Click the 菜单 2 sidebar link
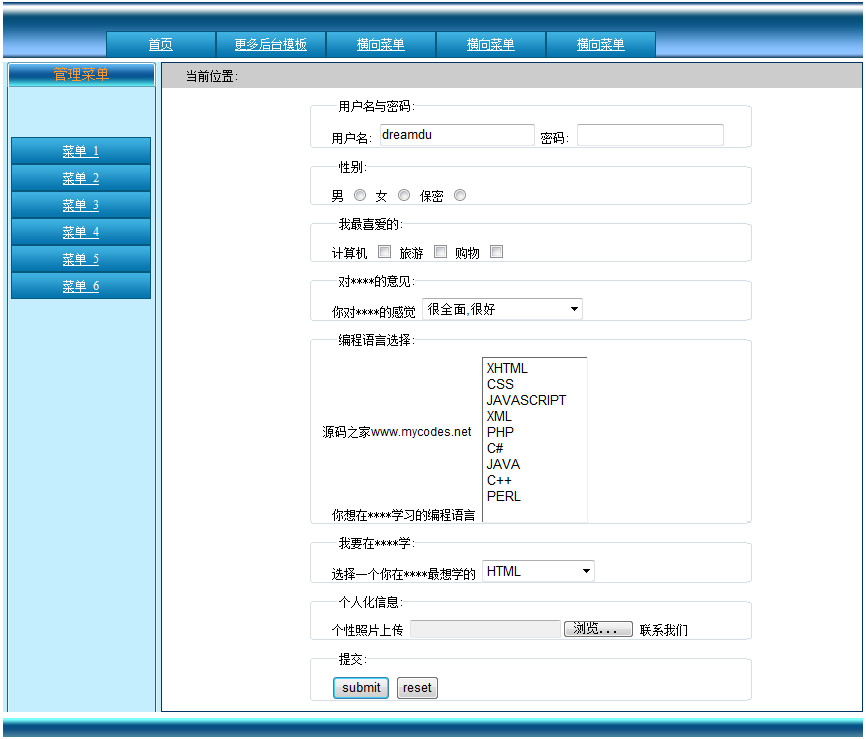This screenshot has height=739, width=866. 81,178
